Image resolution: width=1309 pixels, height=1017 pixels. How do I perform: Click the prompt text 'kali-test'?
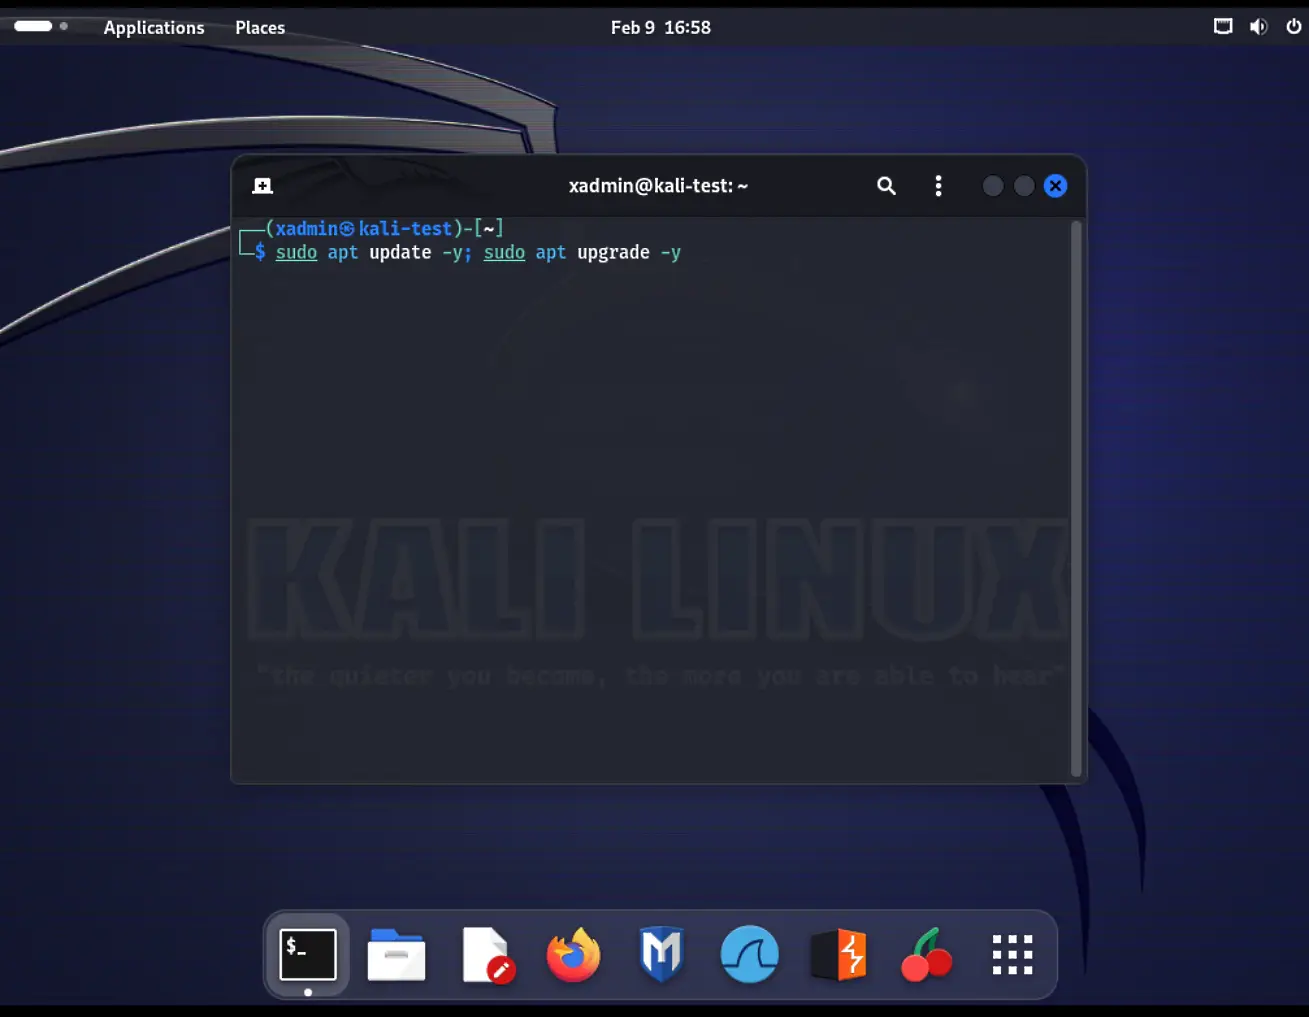[x=405, y=229]
